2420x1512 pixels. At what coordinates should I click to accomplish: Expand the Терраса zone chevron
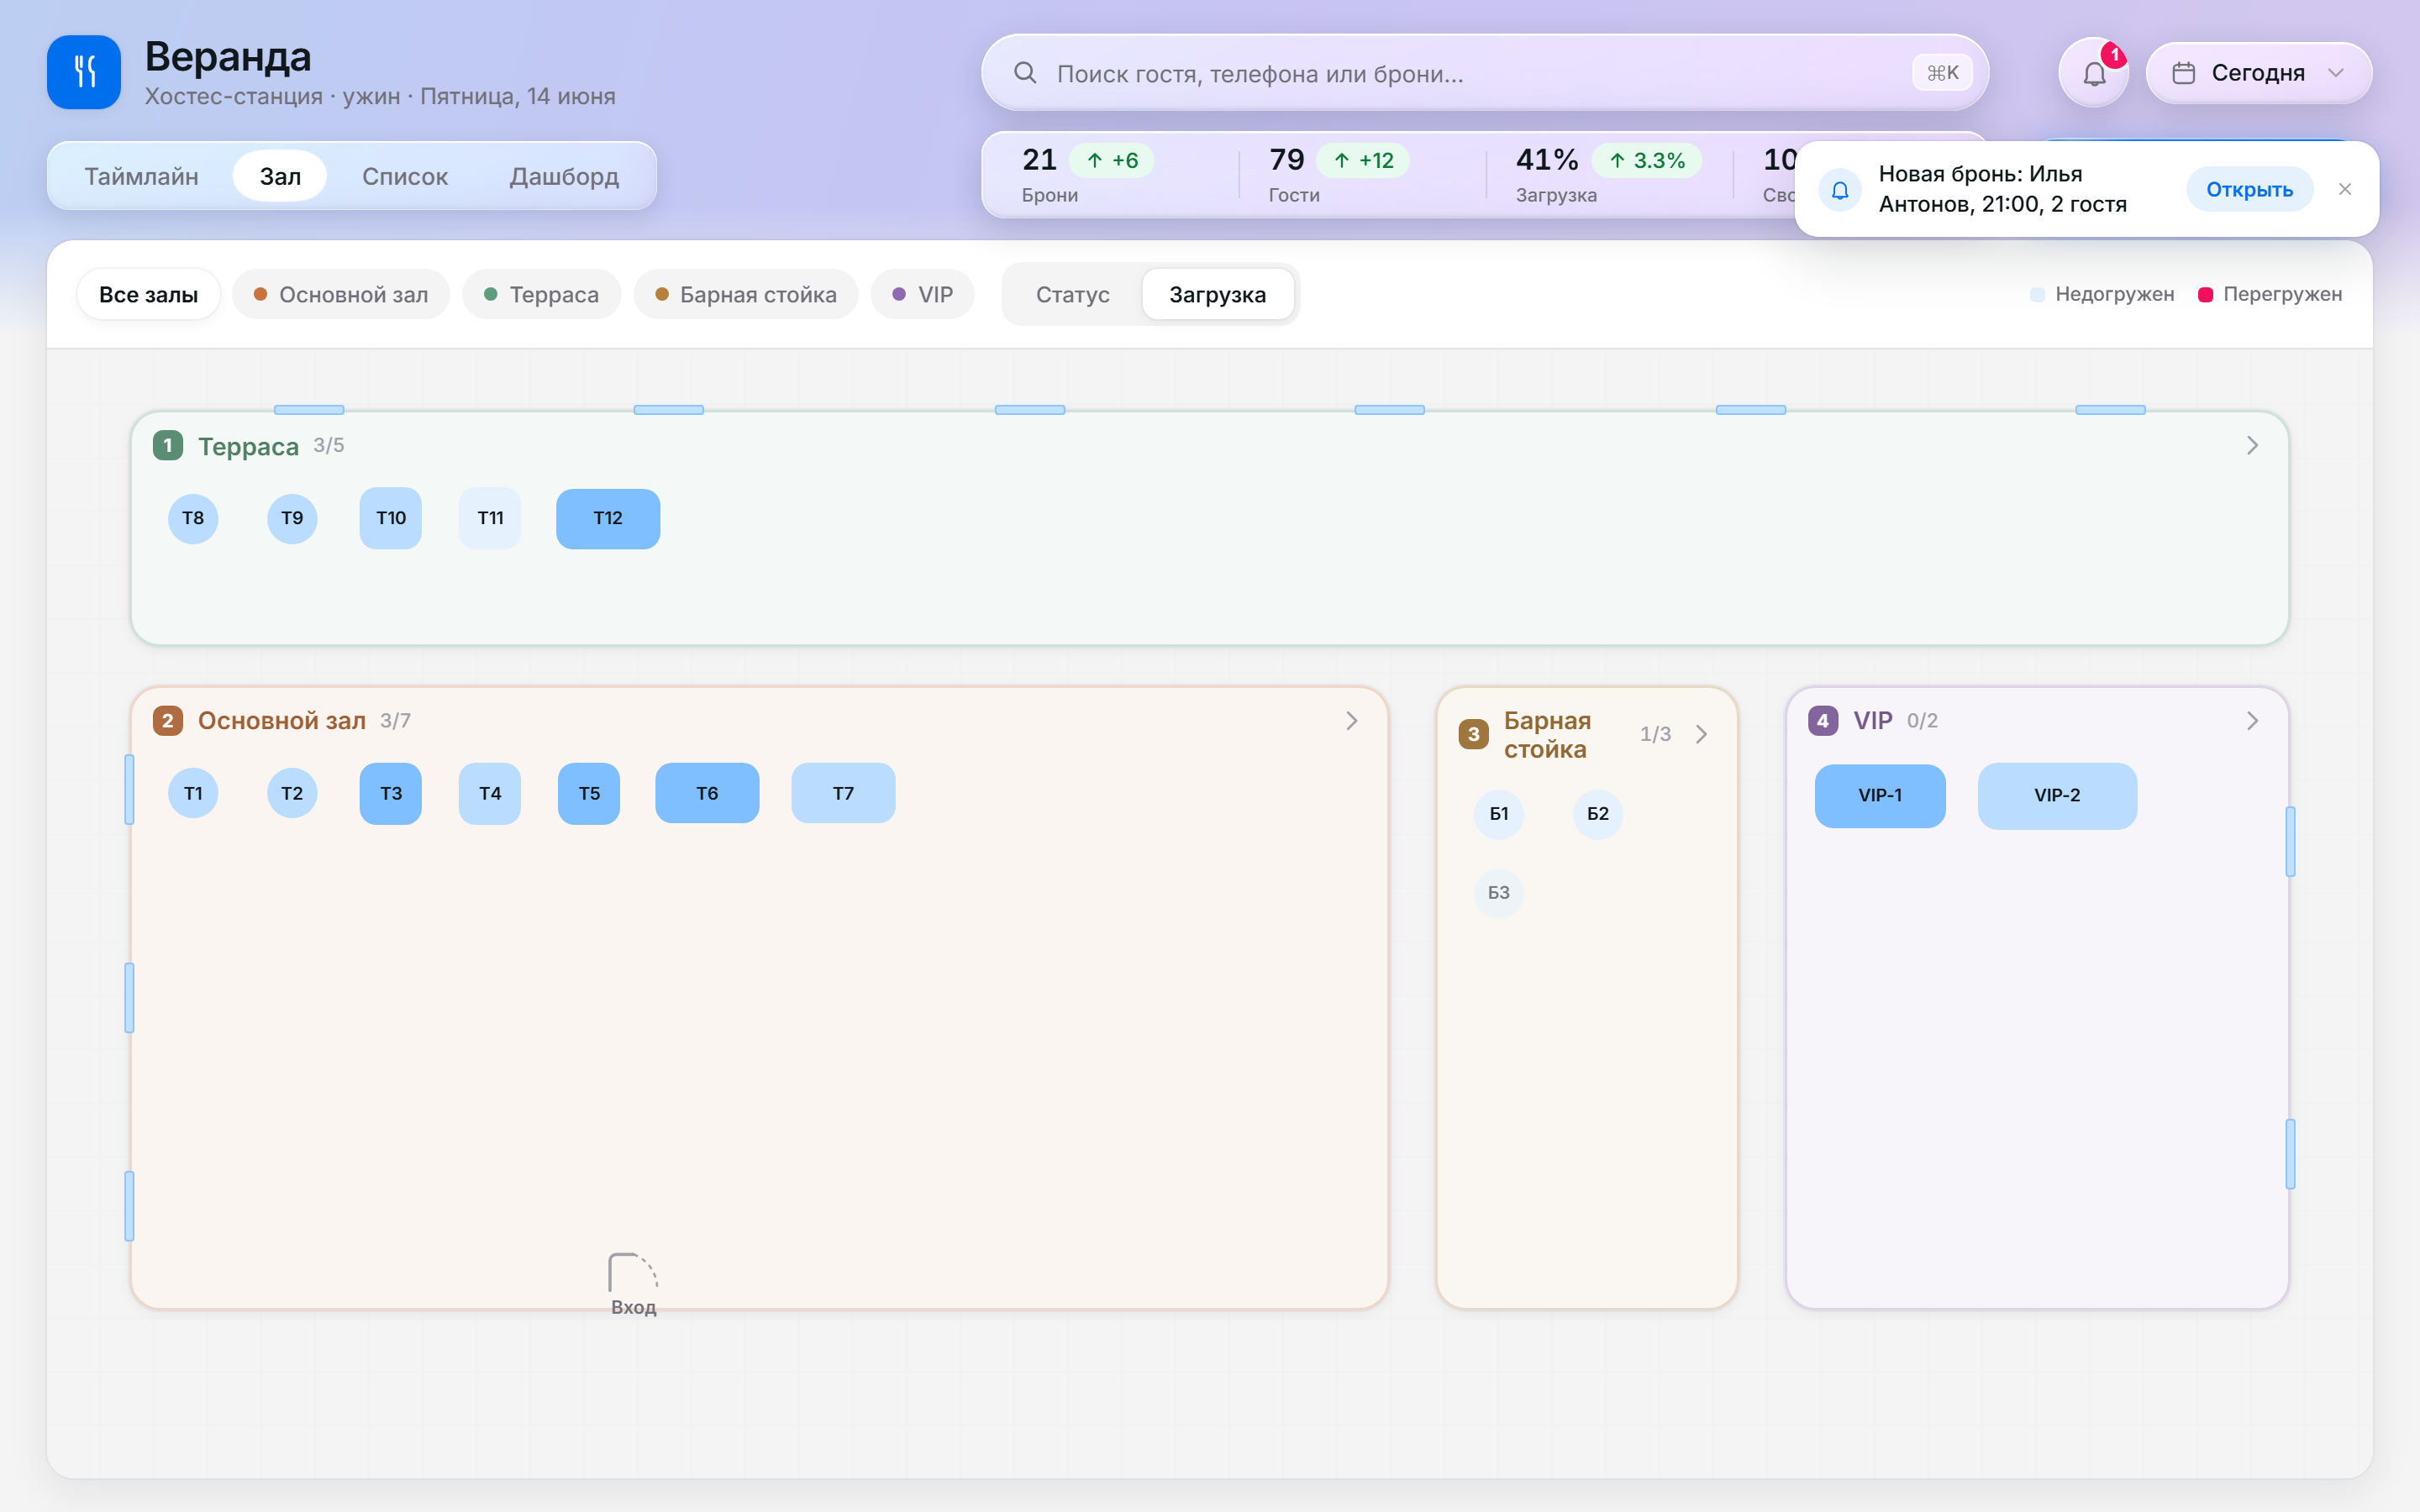click(x=2252, y=445)
